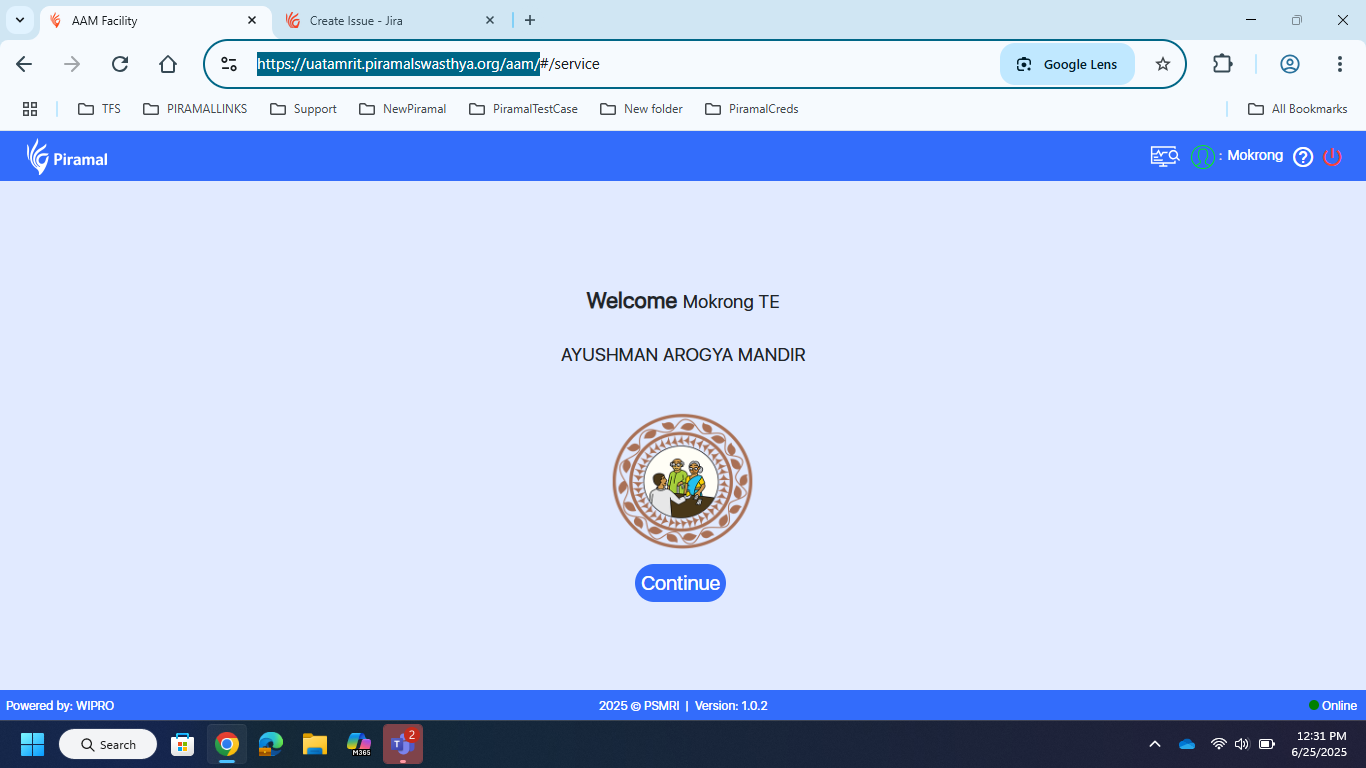1366x768 pixels.
Task: Expand the tab search dropdown arrow
Action: pyautogui.click(x=20, y=20)
